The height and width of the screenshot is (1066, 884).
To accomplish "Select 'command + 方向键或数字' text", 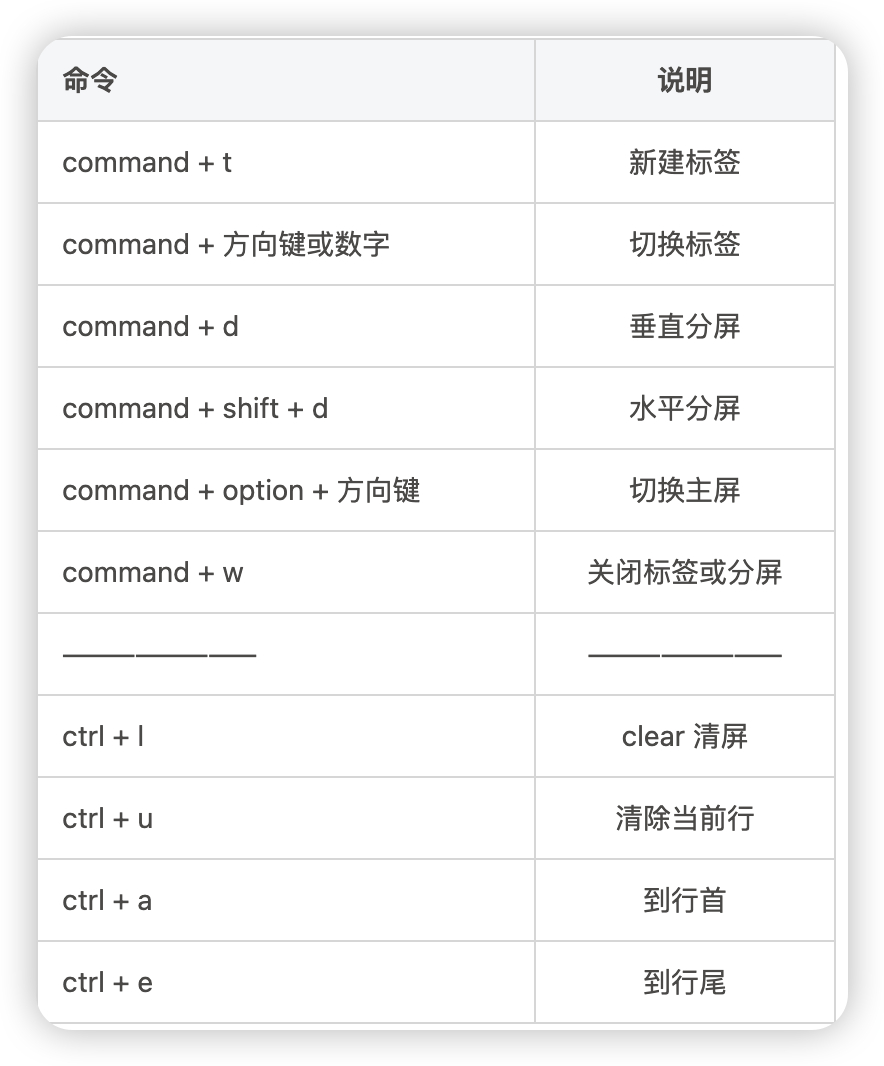I will [226, 245].
